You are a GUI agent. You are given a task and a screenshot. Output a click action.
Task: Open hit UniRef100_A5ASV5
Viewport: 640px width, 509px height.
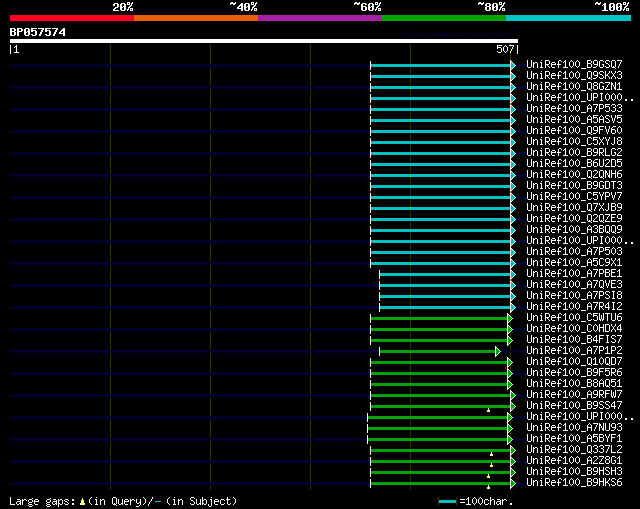pyautogui.click(x=574, y=120)
